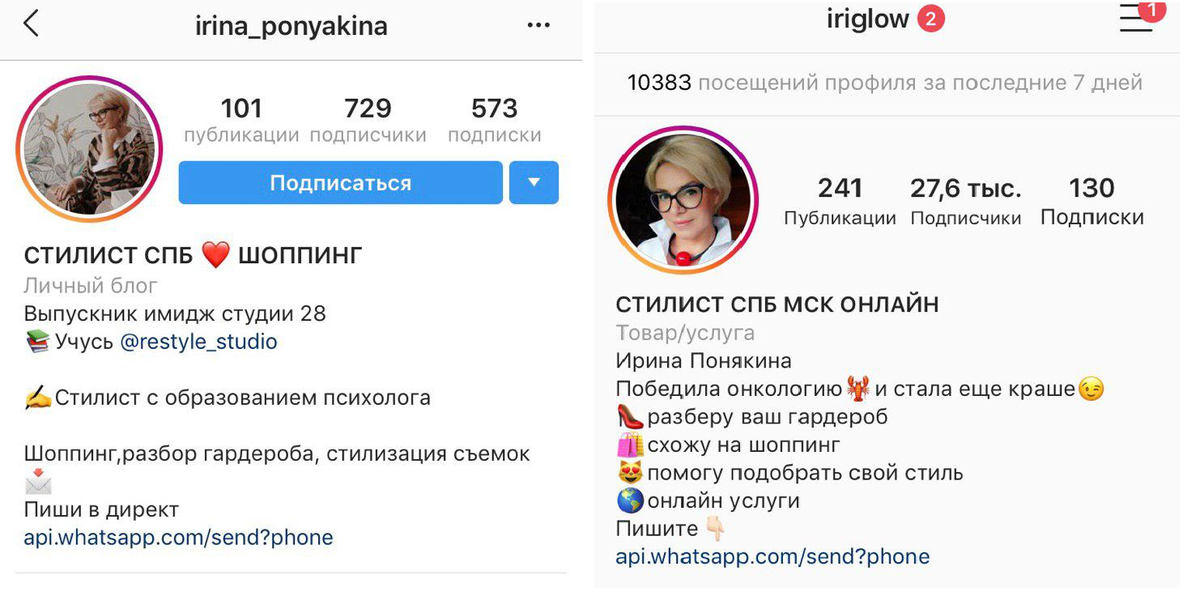This screenshot has height=613, width=1200.
Task: Click the blue Подписаться button
Action: (x=340, y=183)
